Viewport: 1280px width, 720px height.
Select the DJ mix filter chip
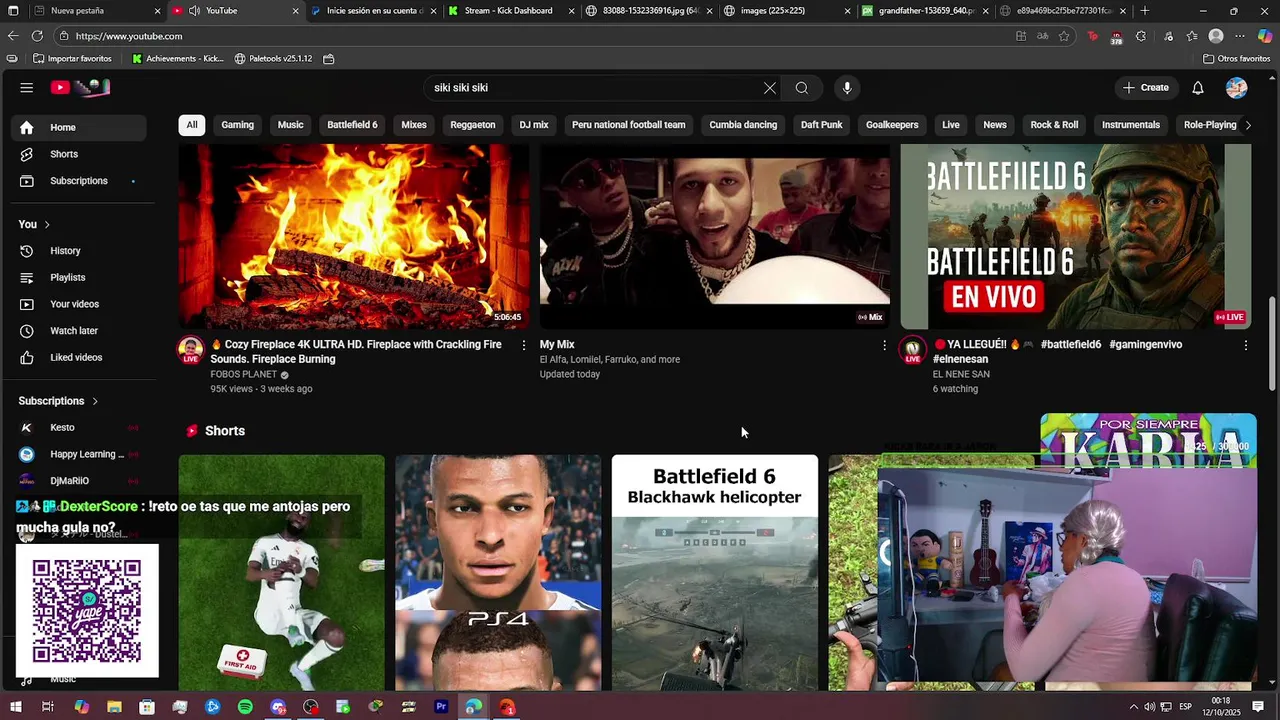[534, 125]
